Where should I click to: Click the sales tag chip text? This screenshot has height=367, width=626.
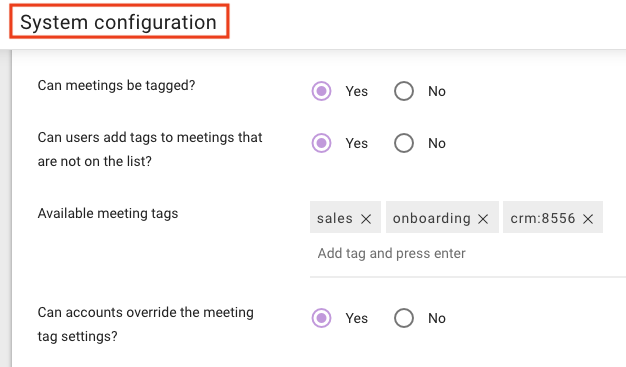(x=335, y=218)
